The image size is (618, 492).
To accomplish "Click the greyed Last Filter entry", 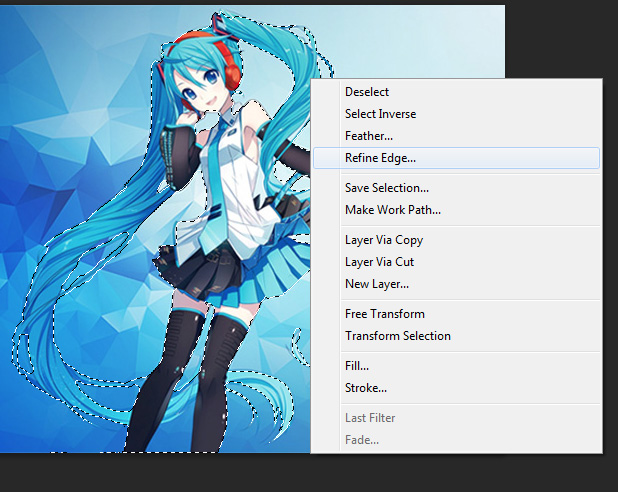I will click(456, 418).
